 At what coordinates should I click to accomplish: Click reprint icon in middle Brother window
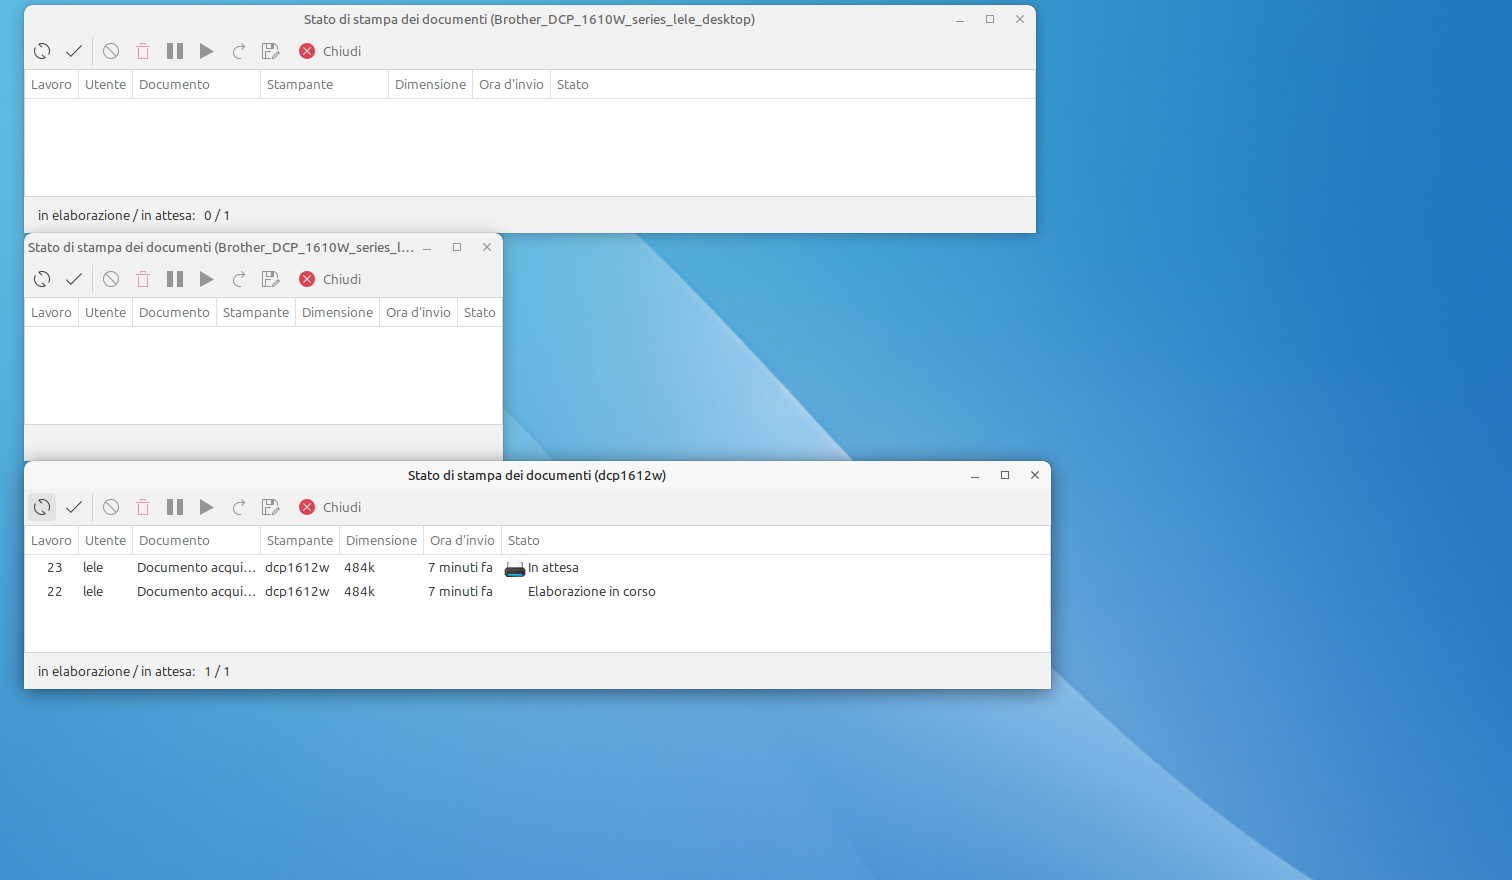tap(239, 279)
